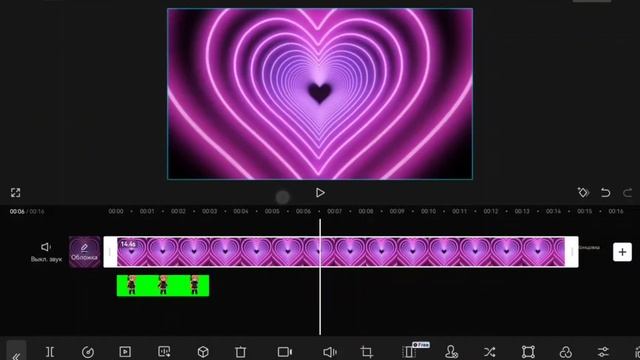Open the Crop tool in the toolbar

(367, 352)
